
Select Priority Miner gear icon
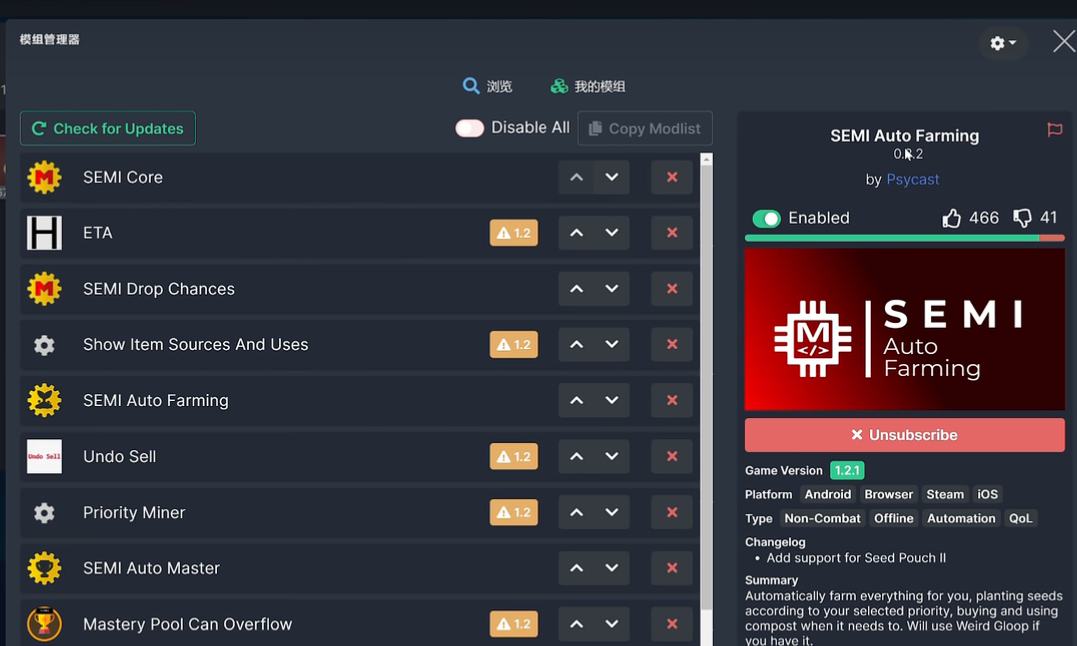click(x=44, y=513)
